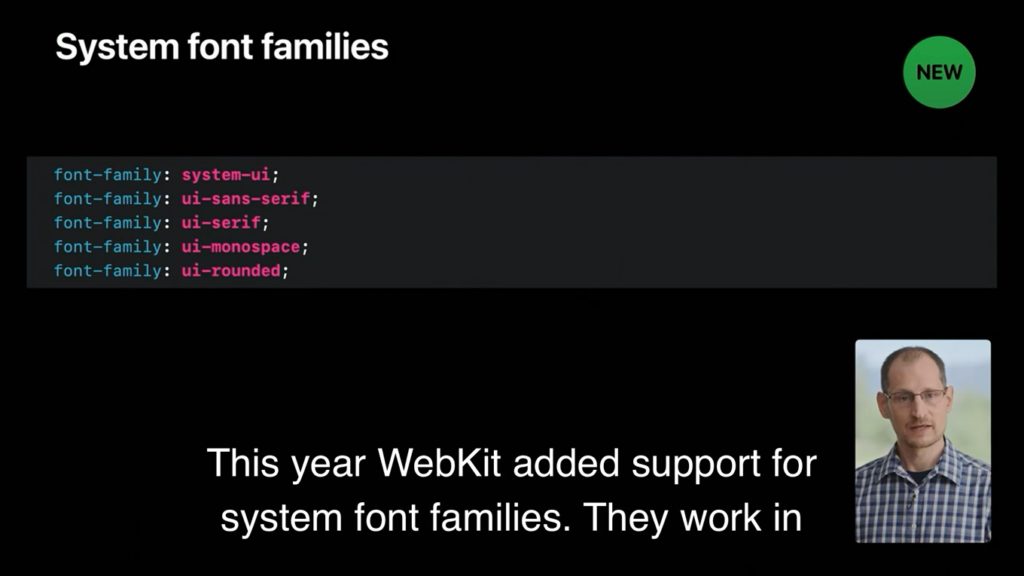This screenshot has width=1024, height=576.
Task: Click "system font families." in the caption
Action: (396, 517)
